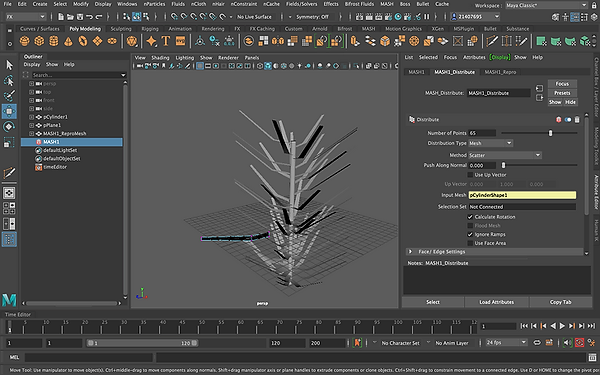The image size is (600, 375).
Task: Click the MASH delete node trash icon
Action: (x=577, y=120)
